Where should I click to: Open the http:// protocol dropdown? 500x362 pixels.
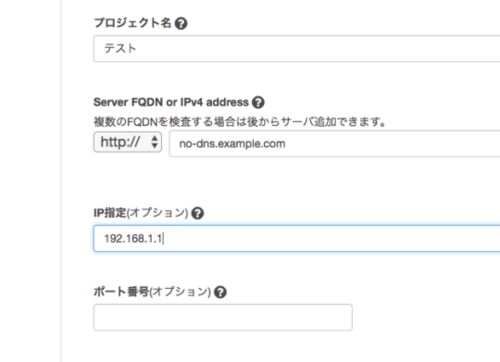pyautogui.click(x=128, y=142)
